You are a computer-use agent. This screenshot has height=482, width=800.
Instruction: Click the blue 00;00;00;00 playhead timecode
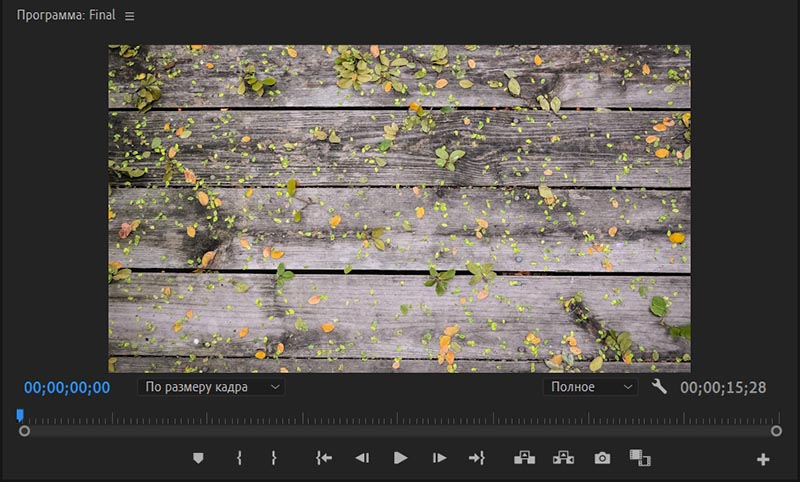pos(67,388)
